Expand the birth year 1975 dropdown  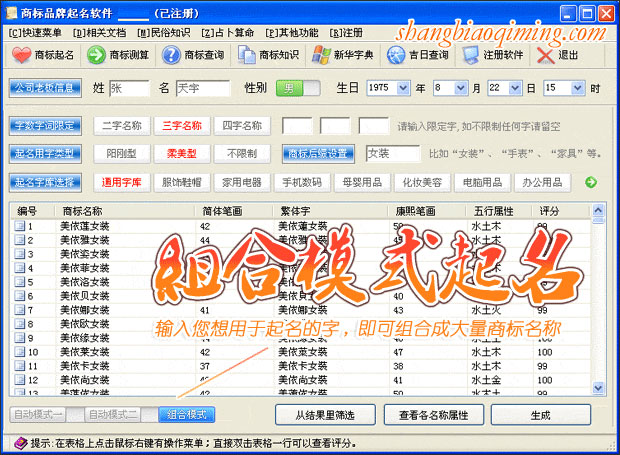tap(403, 88)
